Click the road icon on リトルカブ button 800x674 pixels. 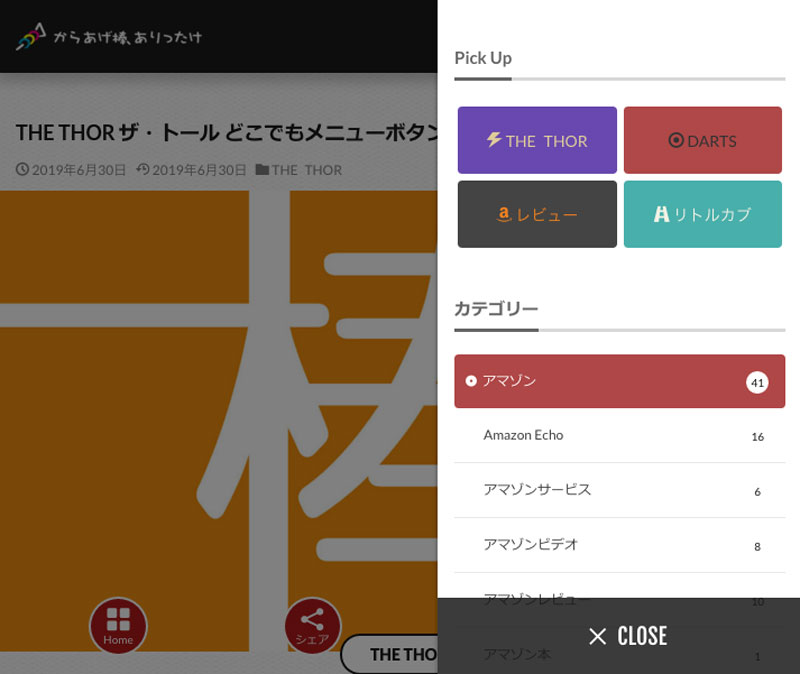[x=661, y=214]
